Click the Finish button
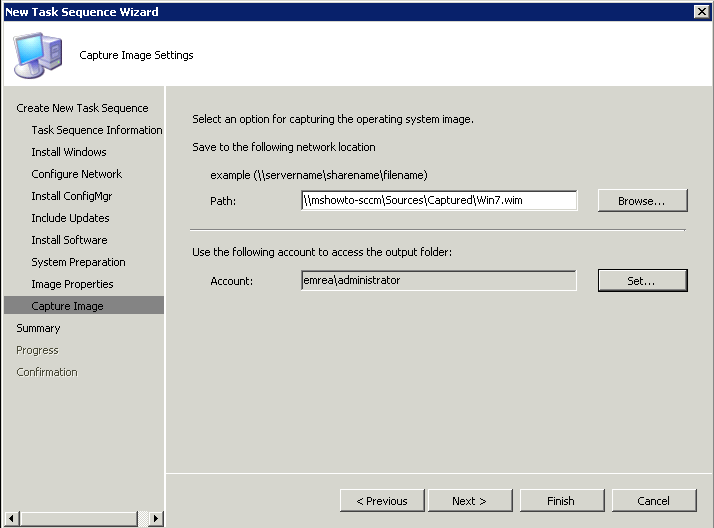 [x=562, y=501]
